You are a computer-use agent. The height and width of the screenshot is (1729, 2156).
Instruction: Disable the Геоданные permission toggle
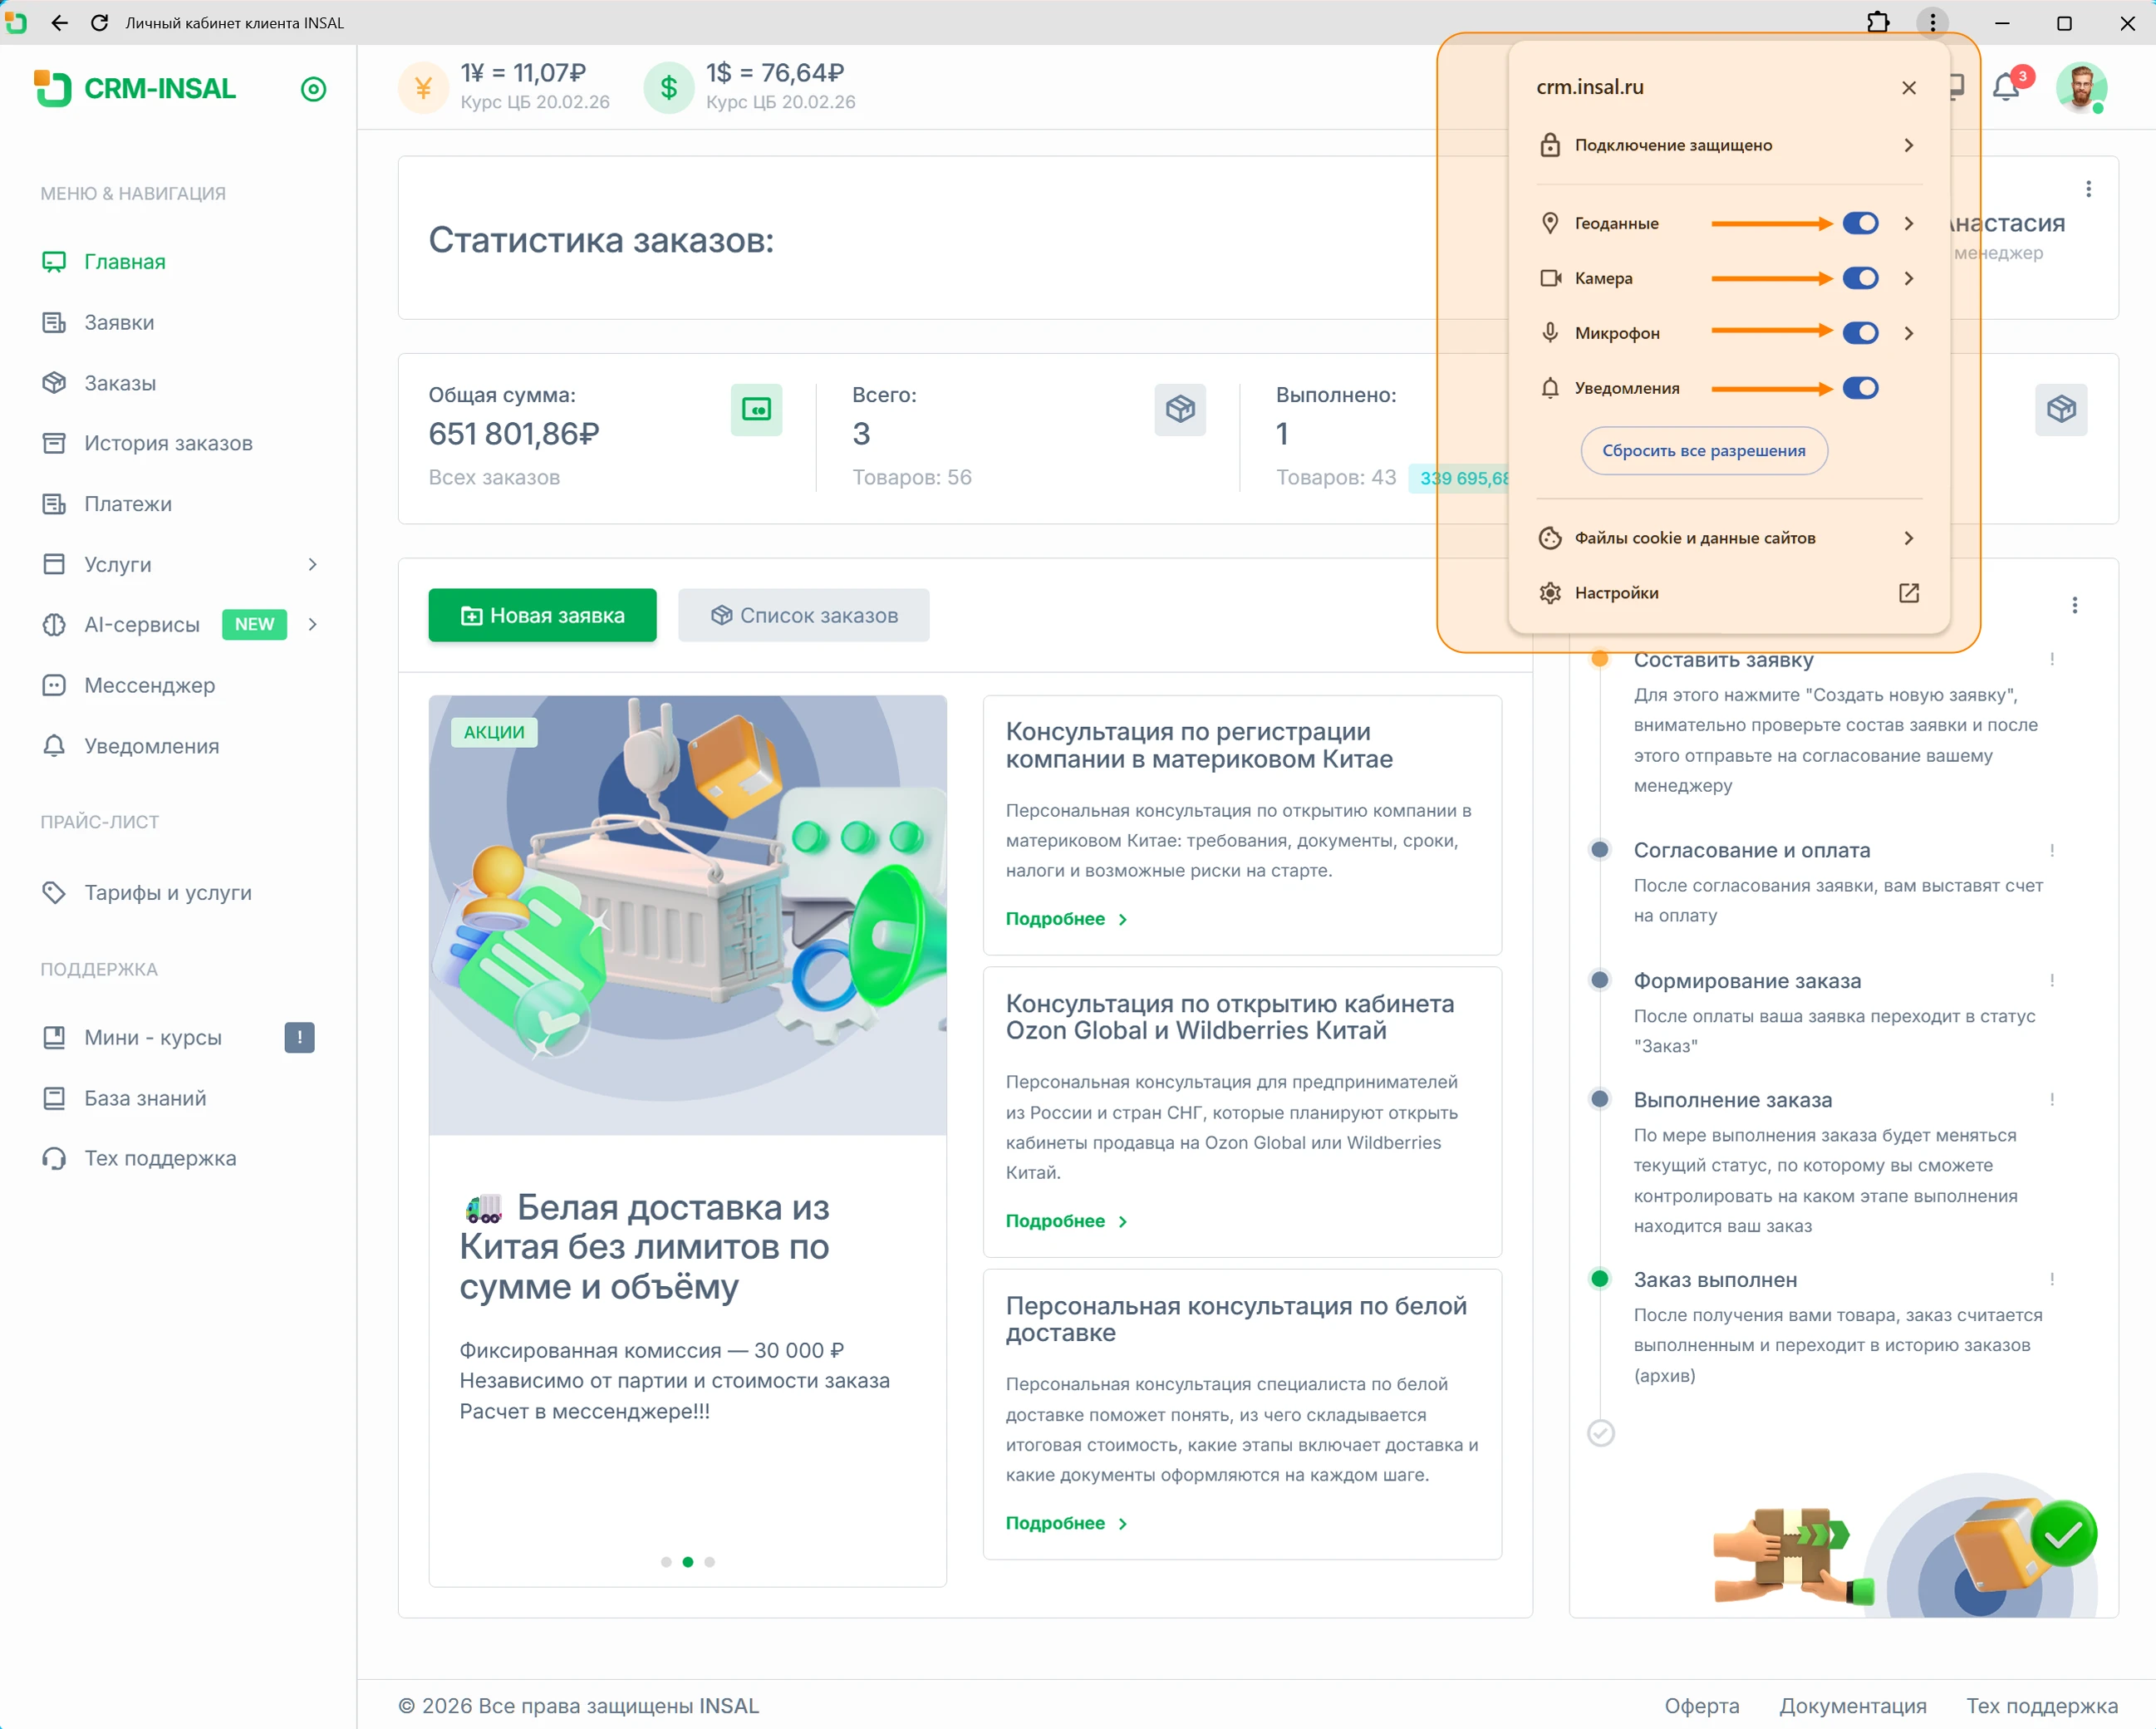click(x=1860, y=223)
